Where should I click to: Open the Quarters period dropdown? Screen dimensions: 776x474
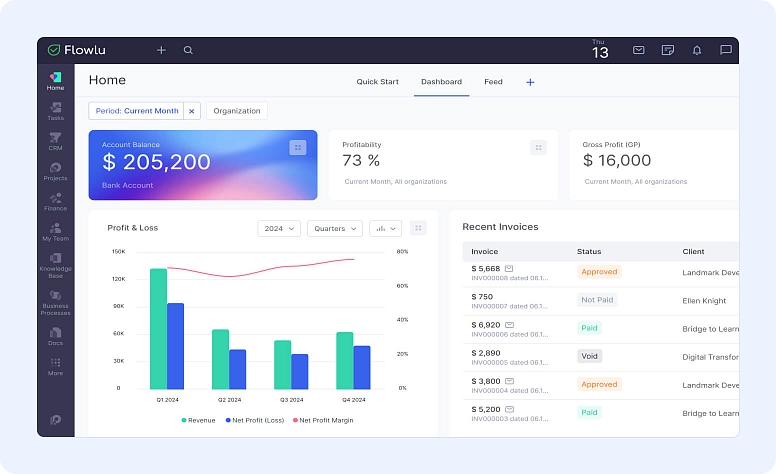tap(334, 228)
